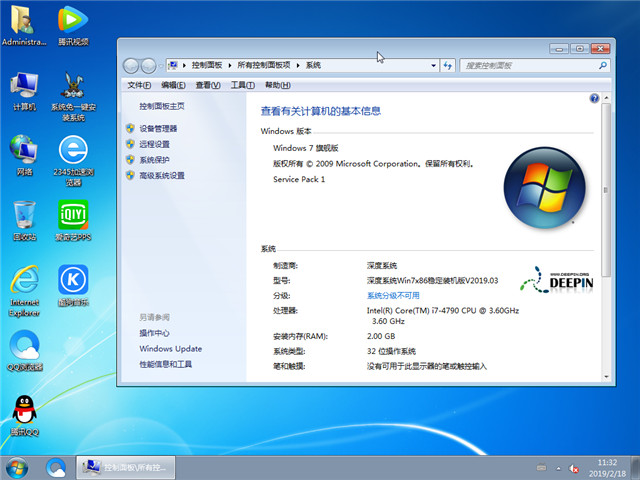Open Windows Update link

coord(171,349)
